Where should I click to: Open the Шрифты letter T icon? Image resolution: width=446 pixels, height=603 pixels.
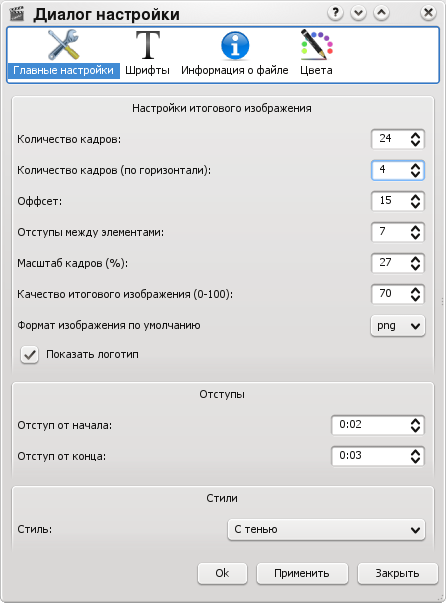[x=148, y=45]
